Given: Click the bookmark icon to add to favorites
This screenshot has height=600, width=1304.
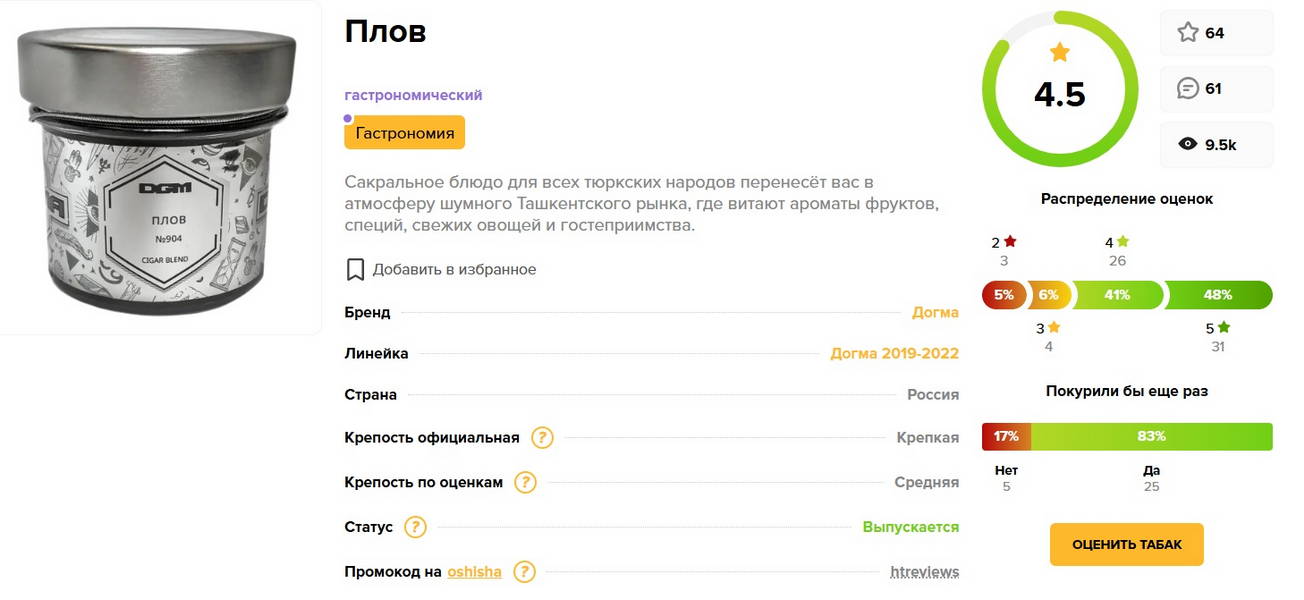Looking at the screenshot, I should coord(355,270).
